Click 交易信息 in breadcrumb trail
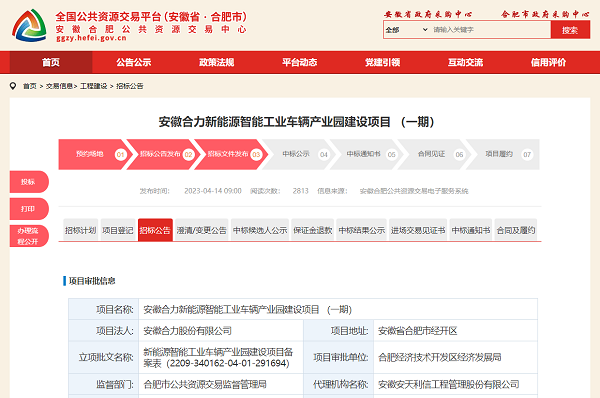 click(x=59, y=86)
